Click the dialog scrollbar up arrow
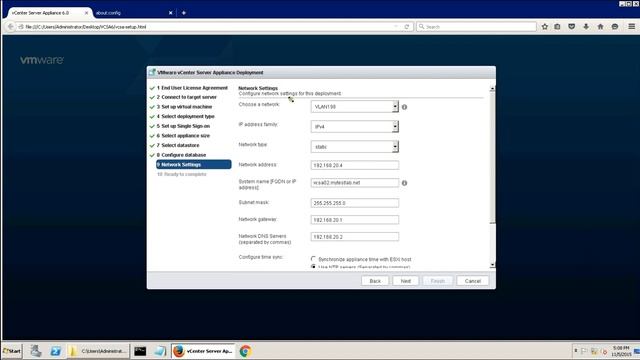 click(492, 88)
